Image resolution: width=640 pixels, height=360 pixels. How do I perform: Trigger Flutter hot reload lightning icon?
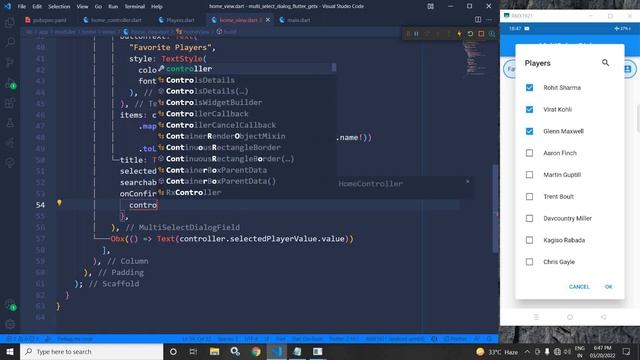pos(459,34)
